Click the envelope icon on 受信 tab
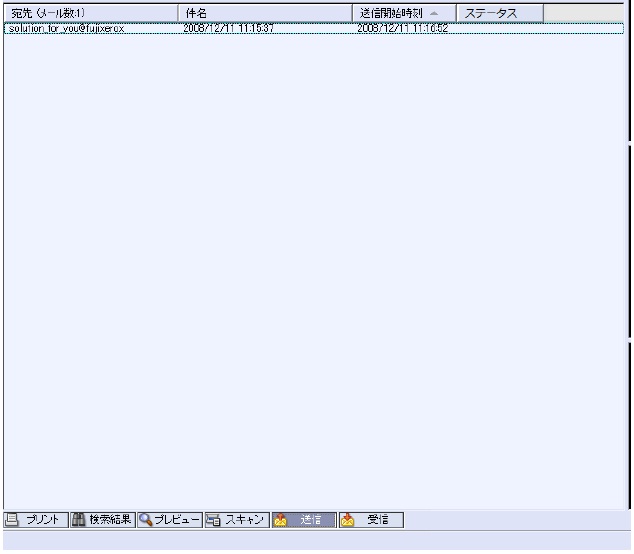This screenshot has width=634, height=554. (x=348, y=520)
